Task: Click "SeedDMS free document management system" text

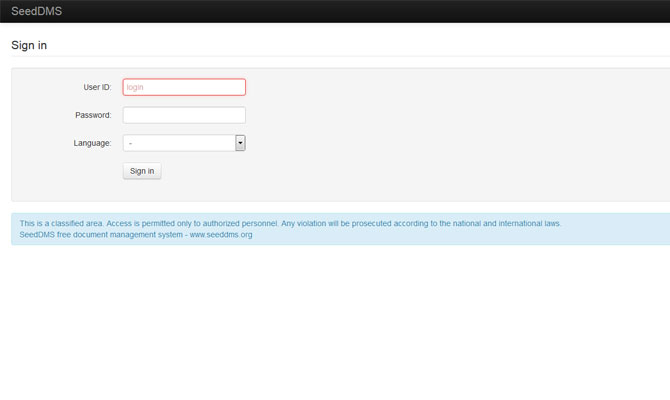Action: (x=100, y=235)
